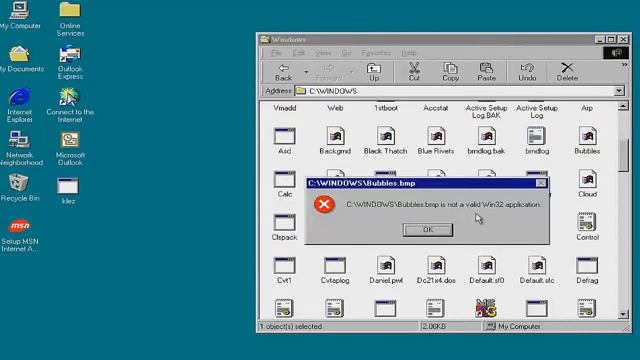Click the Web folder label
This screenshot has height=360, width=640.
335,108
